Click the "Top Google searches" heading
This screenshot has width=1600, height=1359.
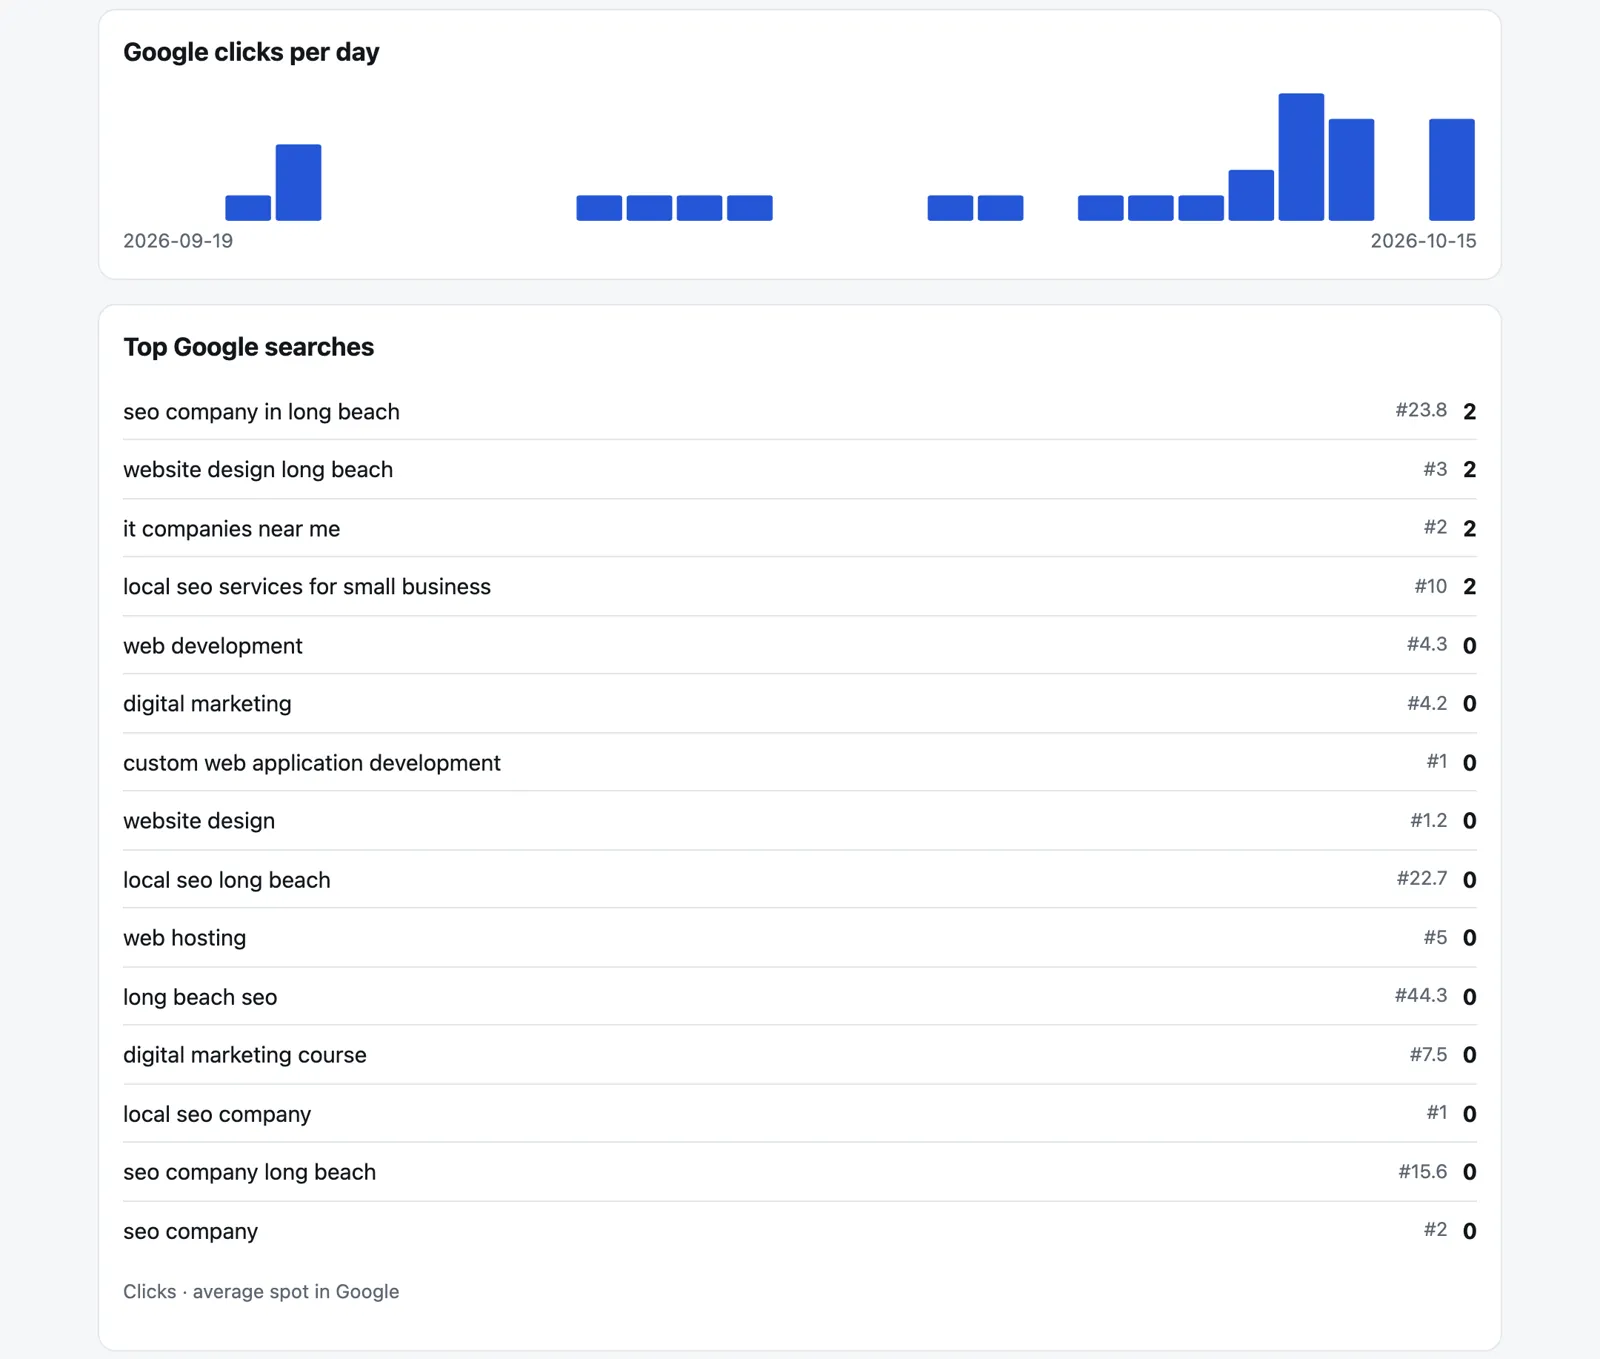point(249,347)
